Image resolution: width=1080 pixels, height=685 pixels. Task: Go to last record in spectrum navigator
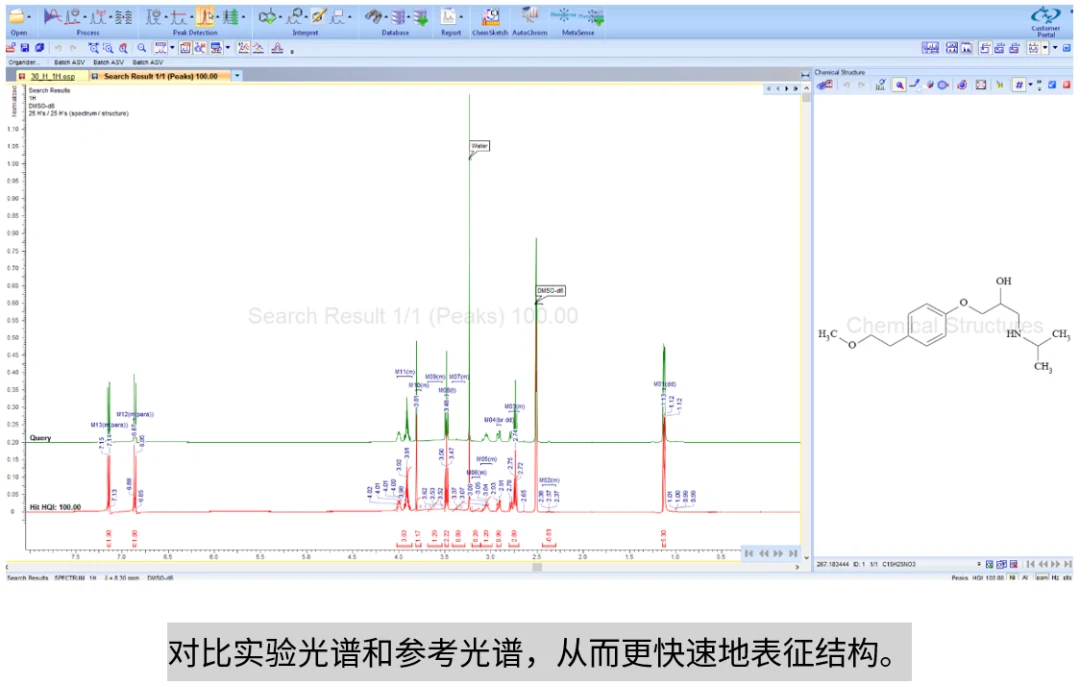point(793,554)
